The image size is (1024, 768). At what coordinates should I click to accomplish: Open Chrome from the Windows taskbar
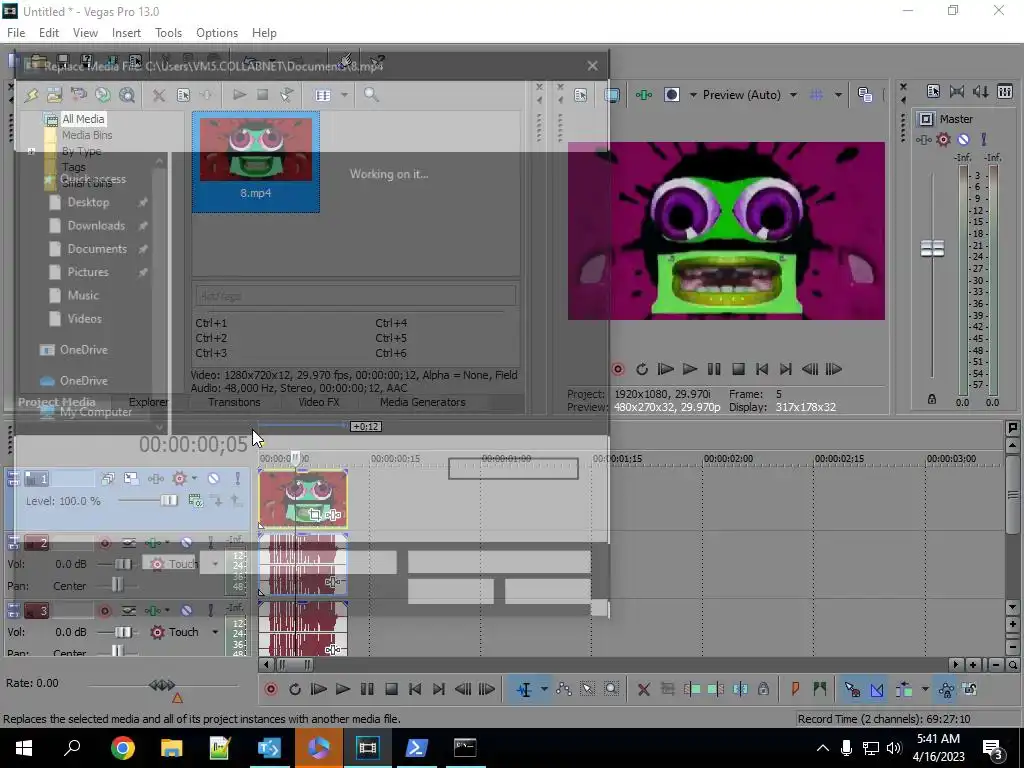[122, 748]
